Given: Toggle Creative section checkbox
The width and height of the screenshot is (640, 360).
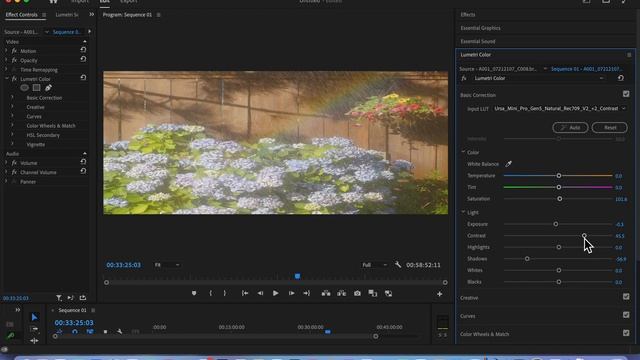Looking at the screenshot, I should point(626,297).
